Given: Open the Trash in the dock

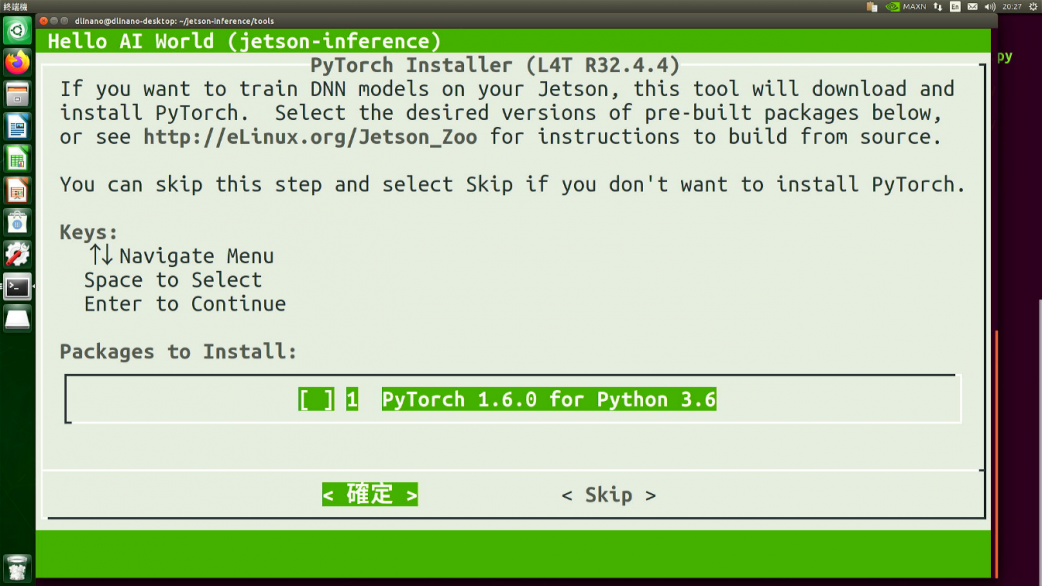Looking at the screenshot, I should 17,569.
